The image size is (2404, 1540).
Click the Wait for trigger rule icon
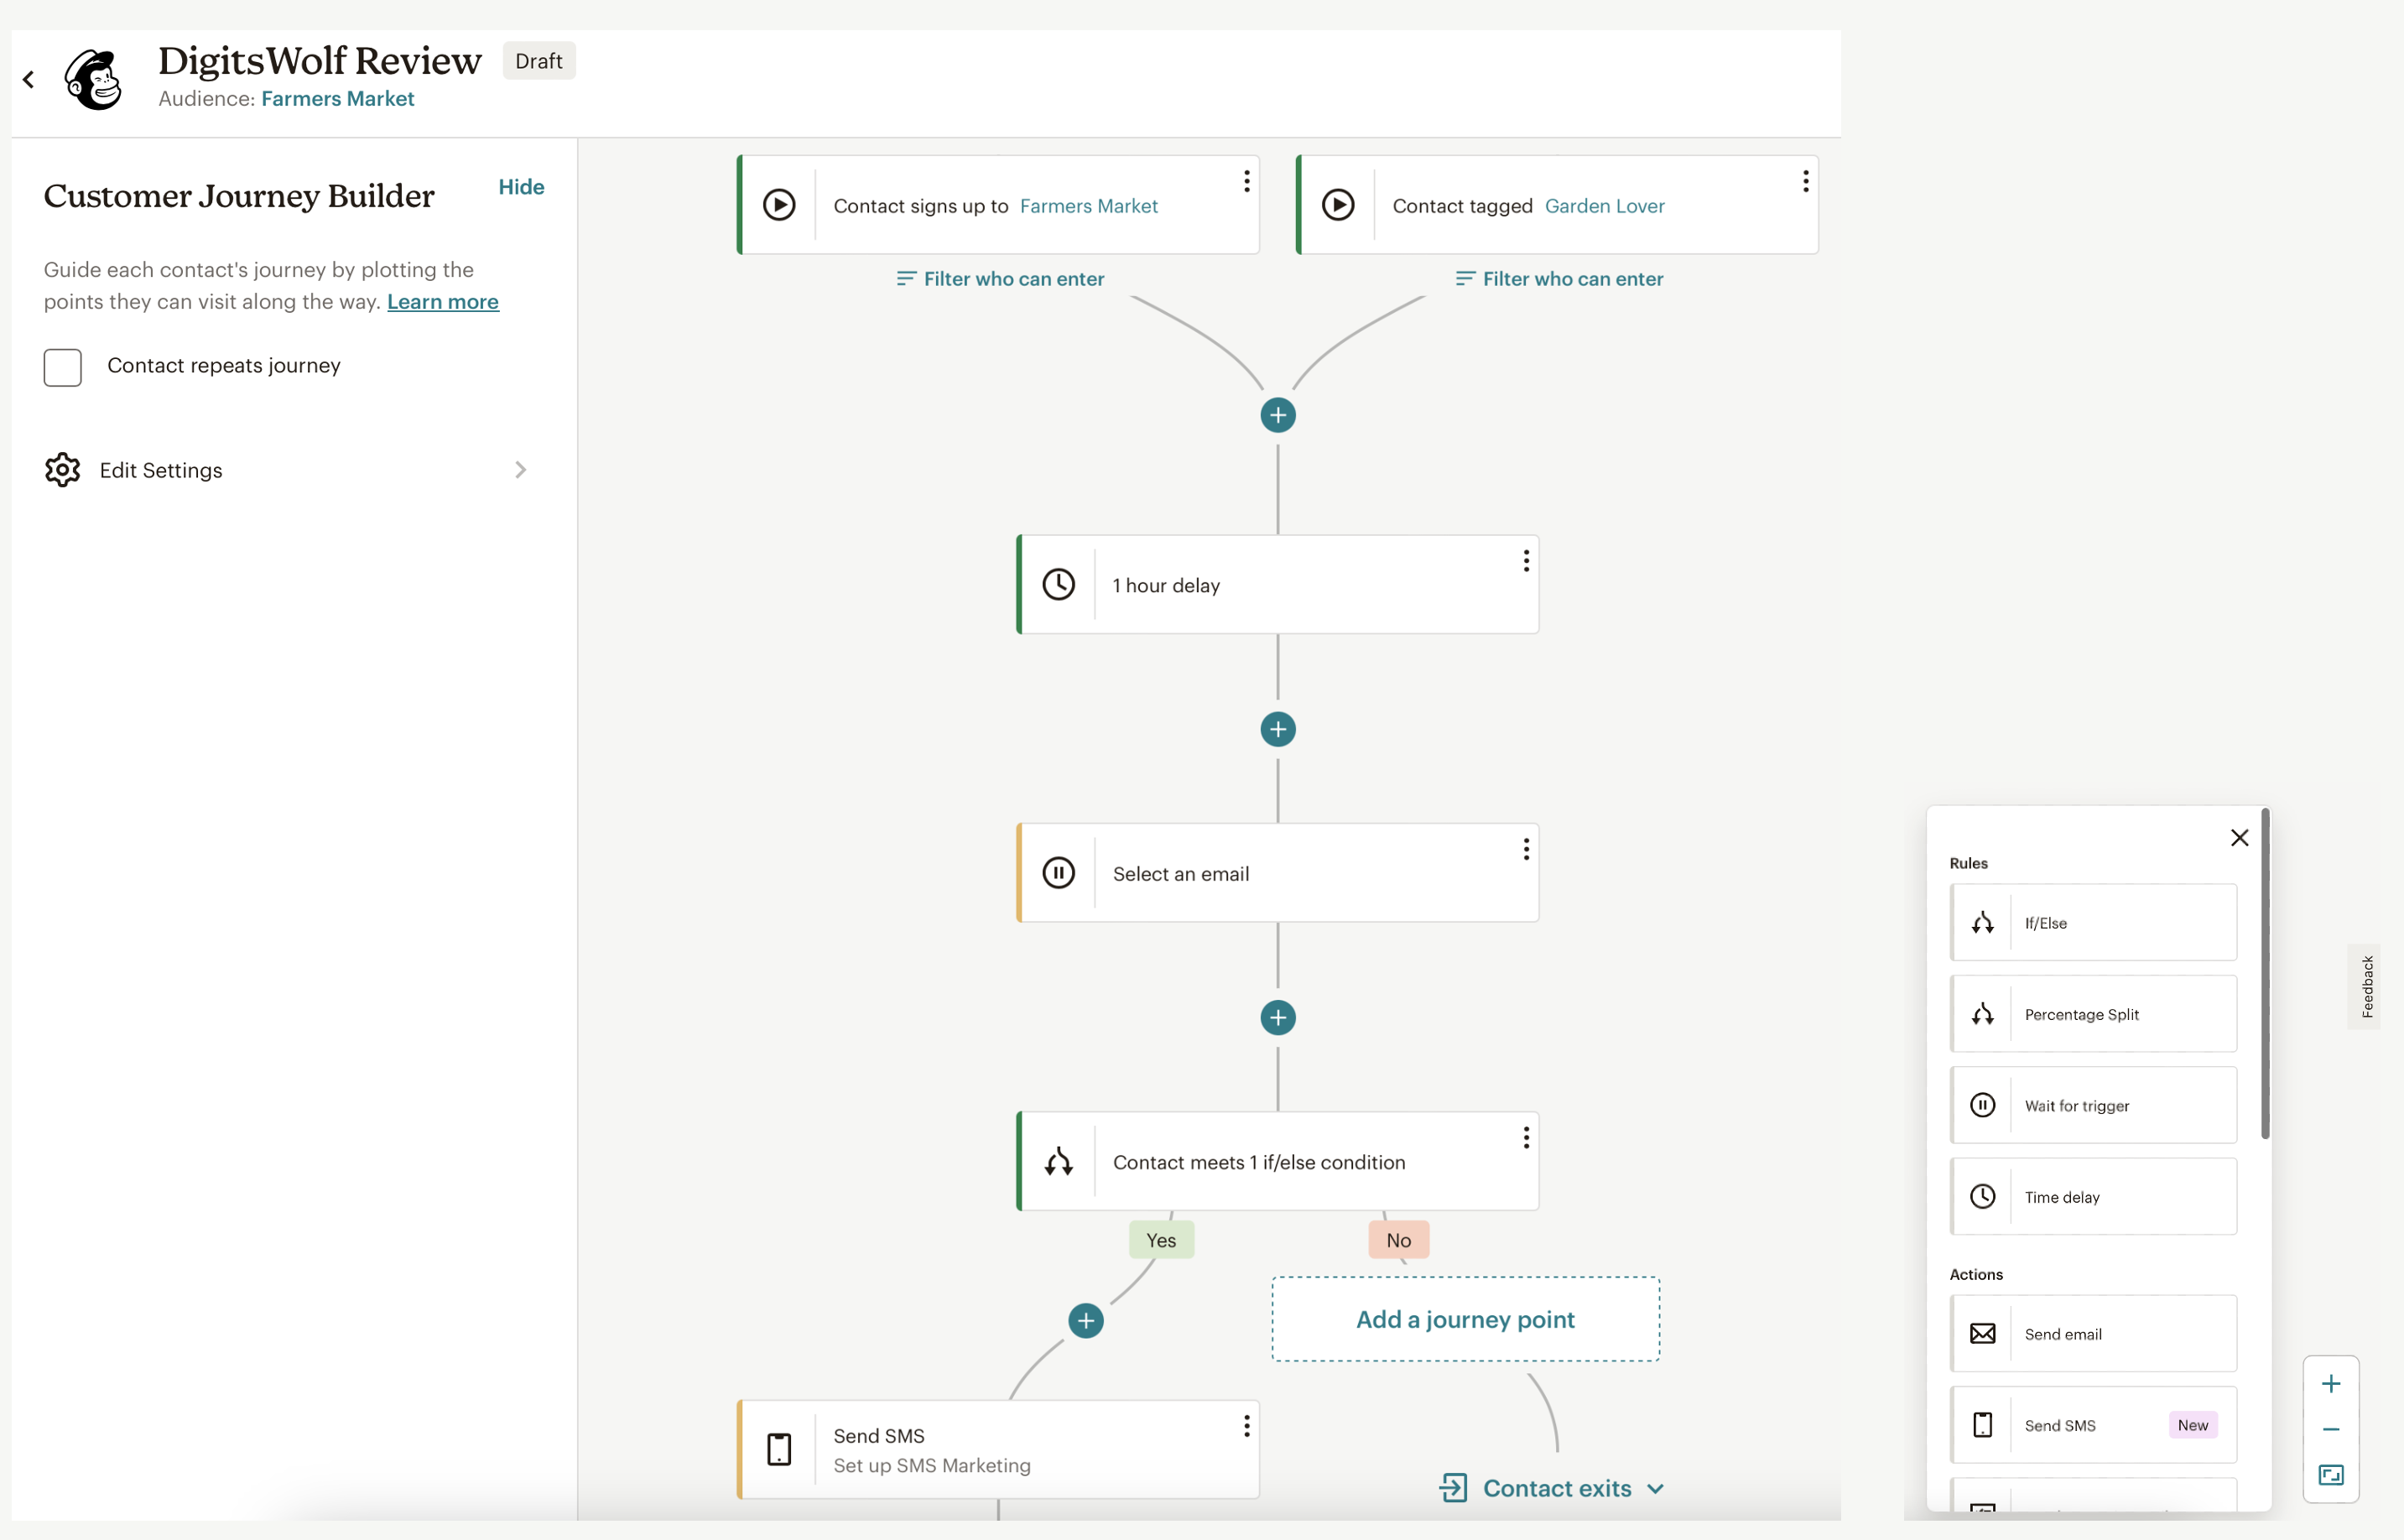pyautogui.click(x=1982, y=1104)
